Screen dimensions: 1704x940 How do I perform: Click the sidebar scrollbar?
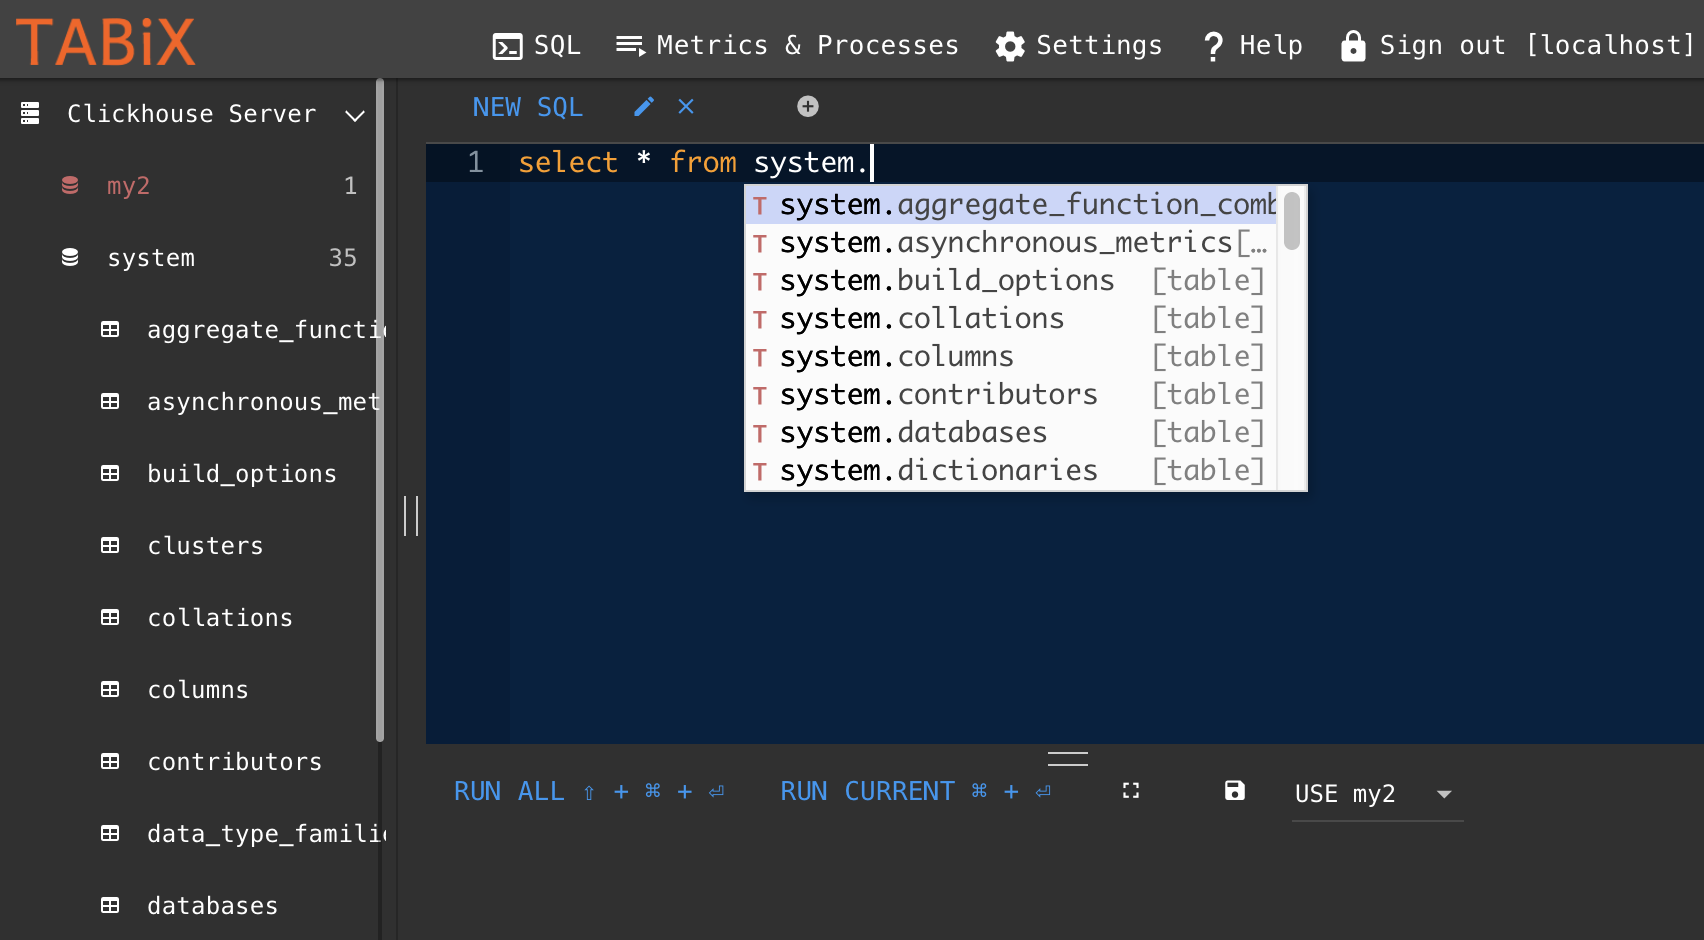point(380,410)
